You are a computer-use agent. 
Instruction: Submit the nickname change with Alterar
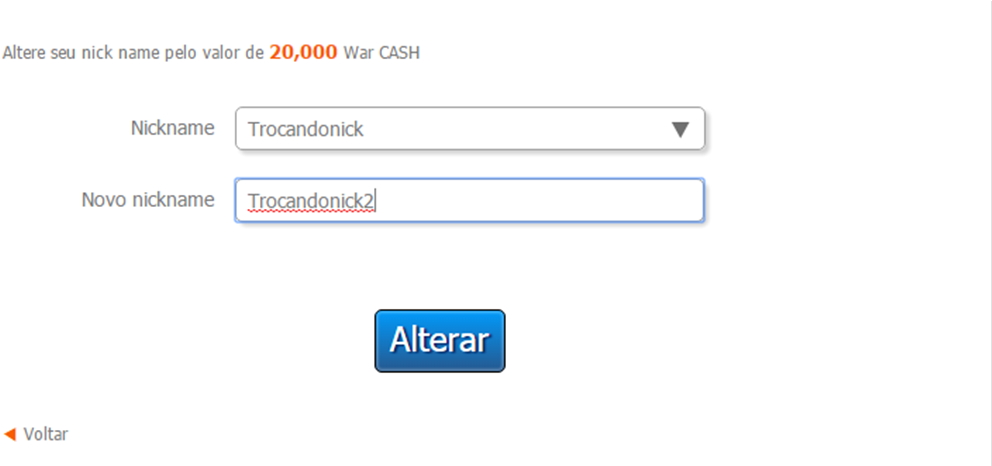pyautogui.click(x=440, y=341)
